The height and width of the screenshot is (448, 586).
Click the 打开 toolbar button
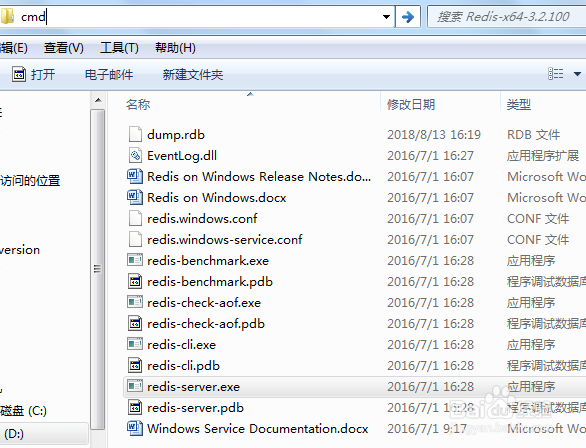pyautogui.click(x=34, y=74)
